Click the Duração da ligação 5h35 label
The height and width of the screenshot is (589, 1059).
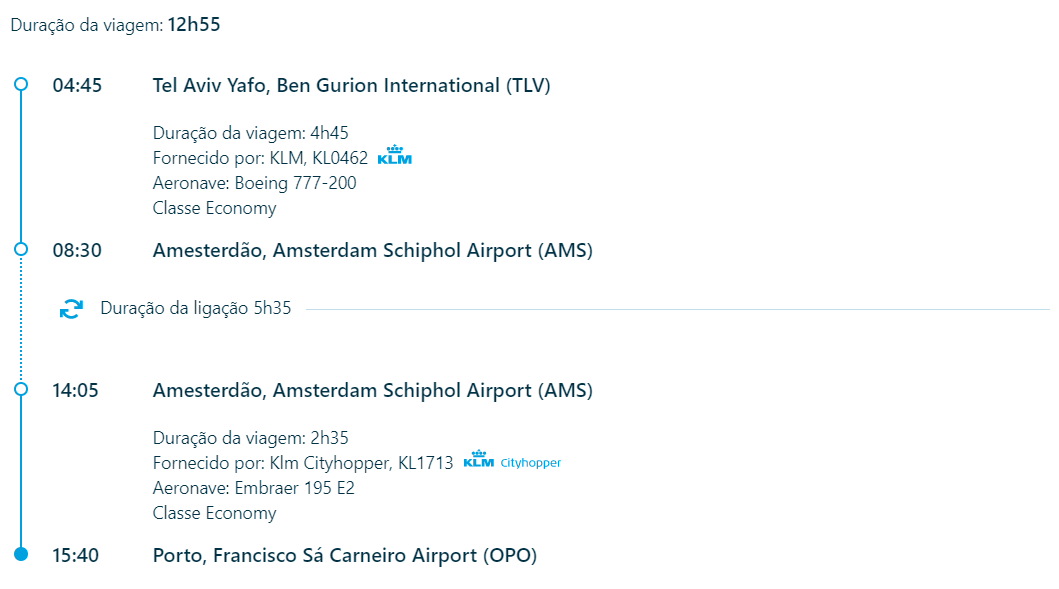196,308
